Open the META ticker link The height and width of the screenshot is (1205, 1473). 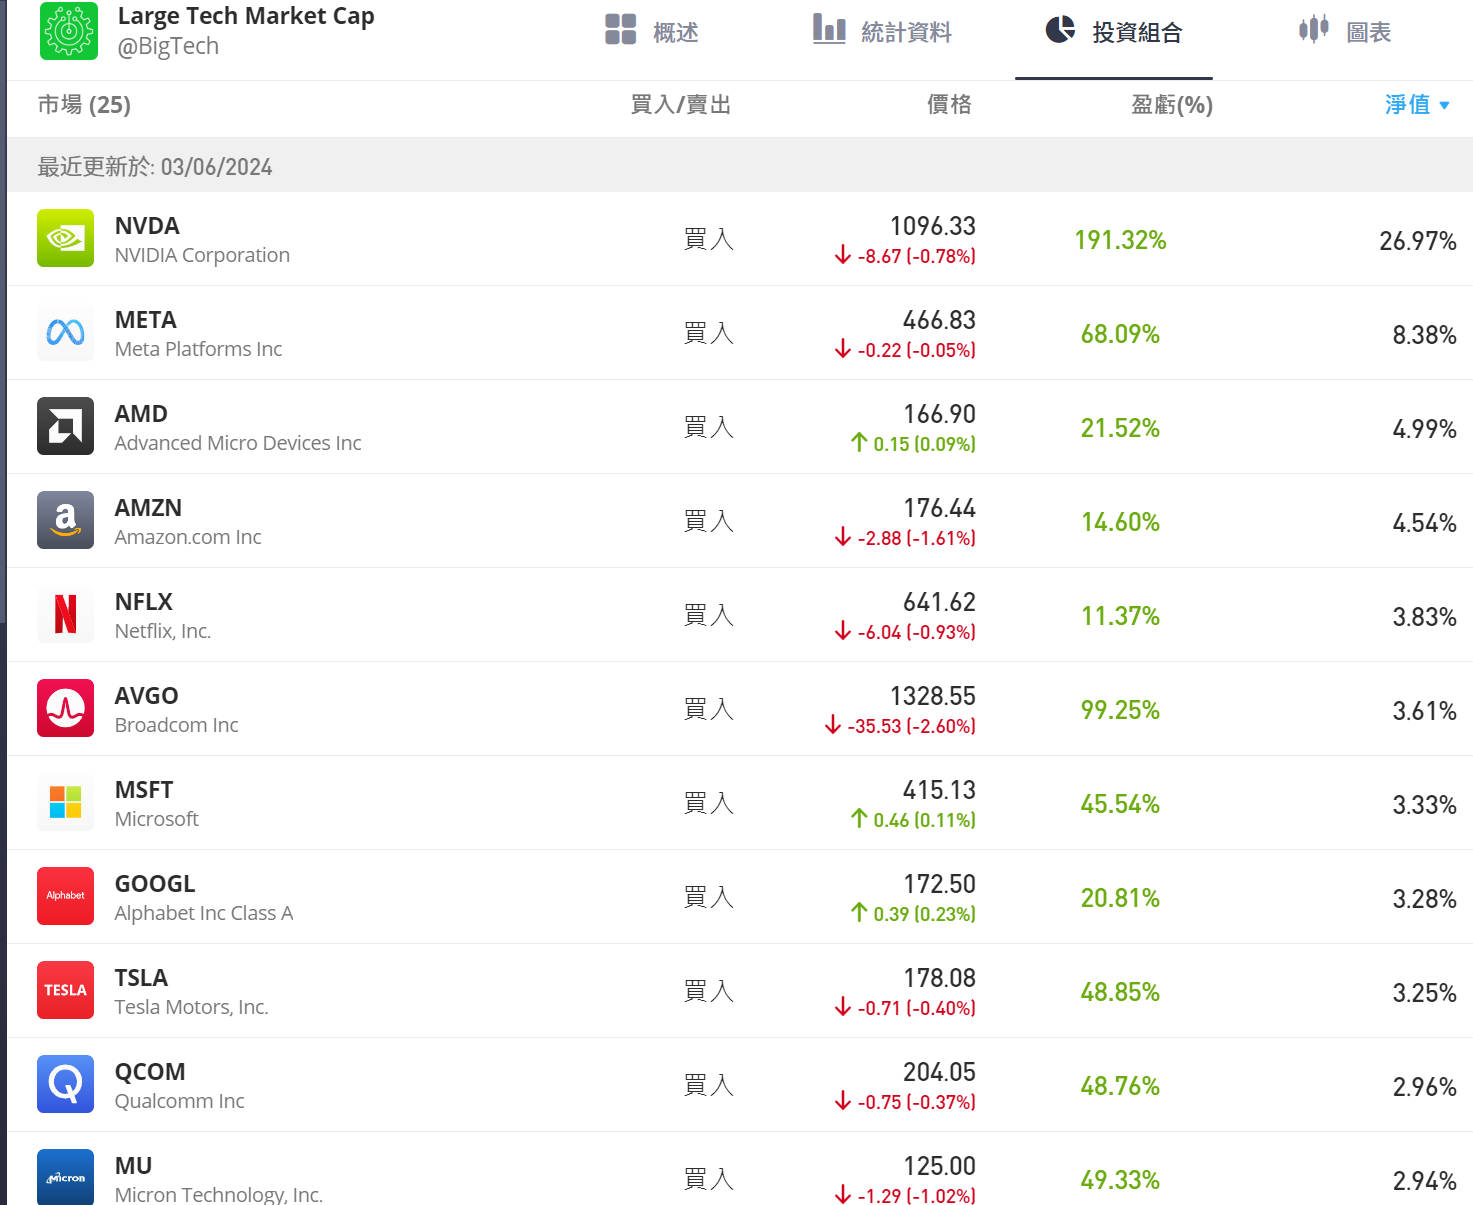point(146,320)
